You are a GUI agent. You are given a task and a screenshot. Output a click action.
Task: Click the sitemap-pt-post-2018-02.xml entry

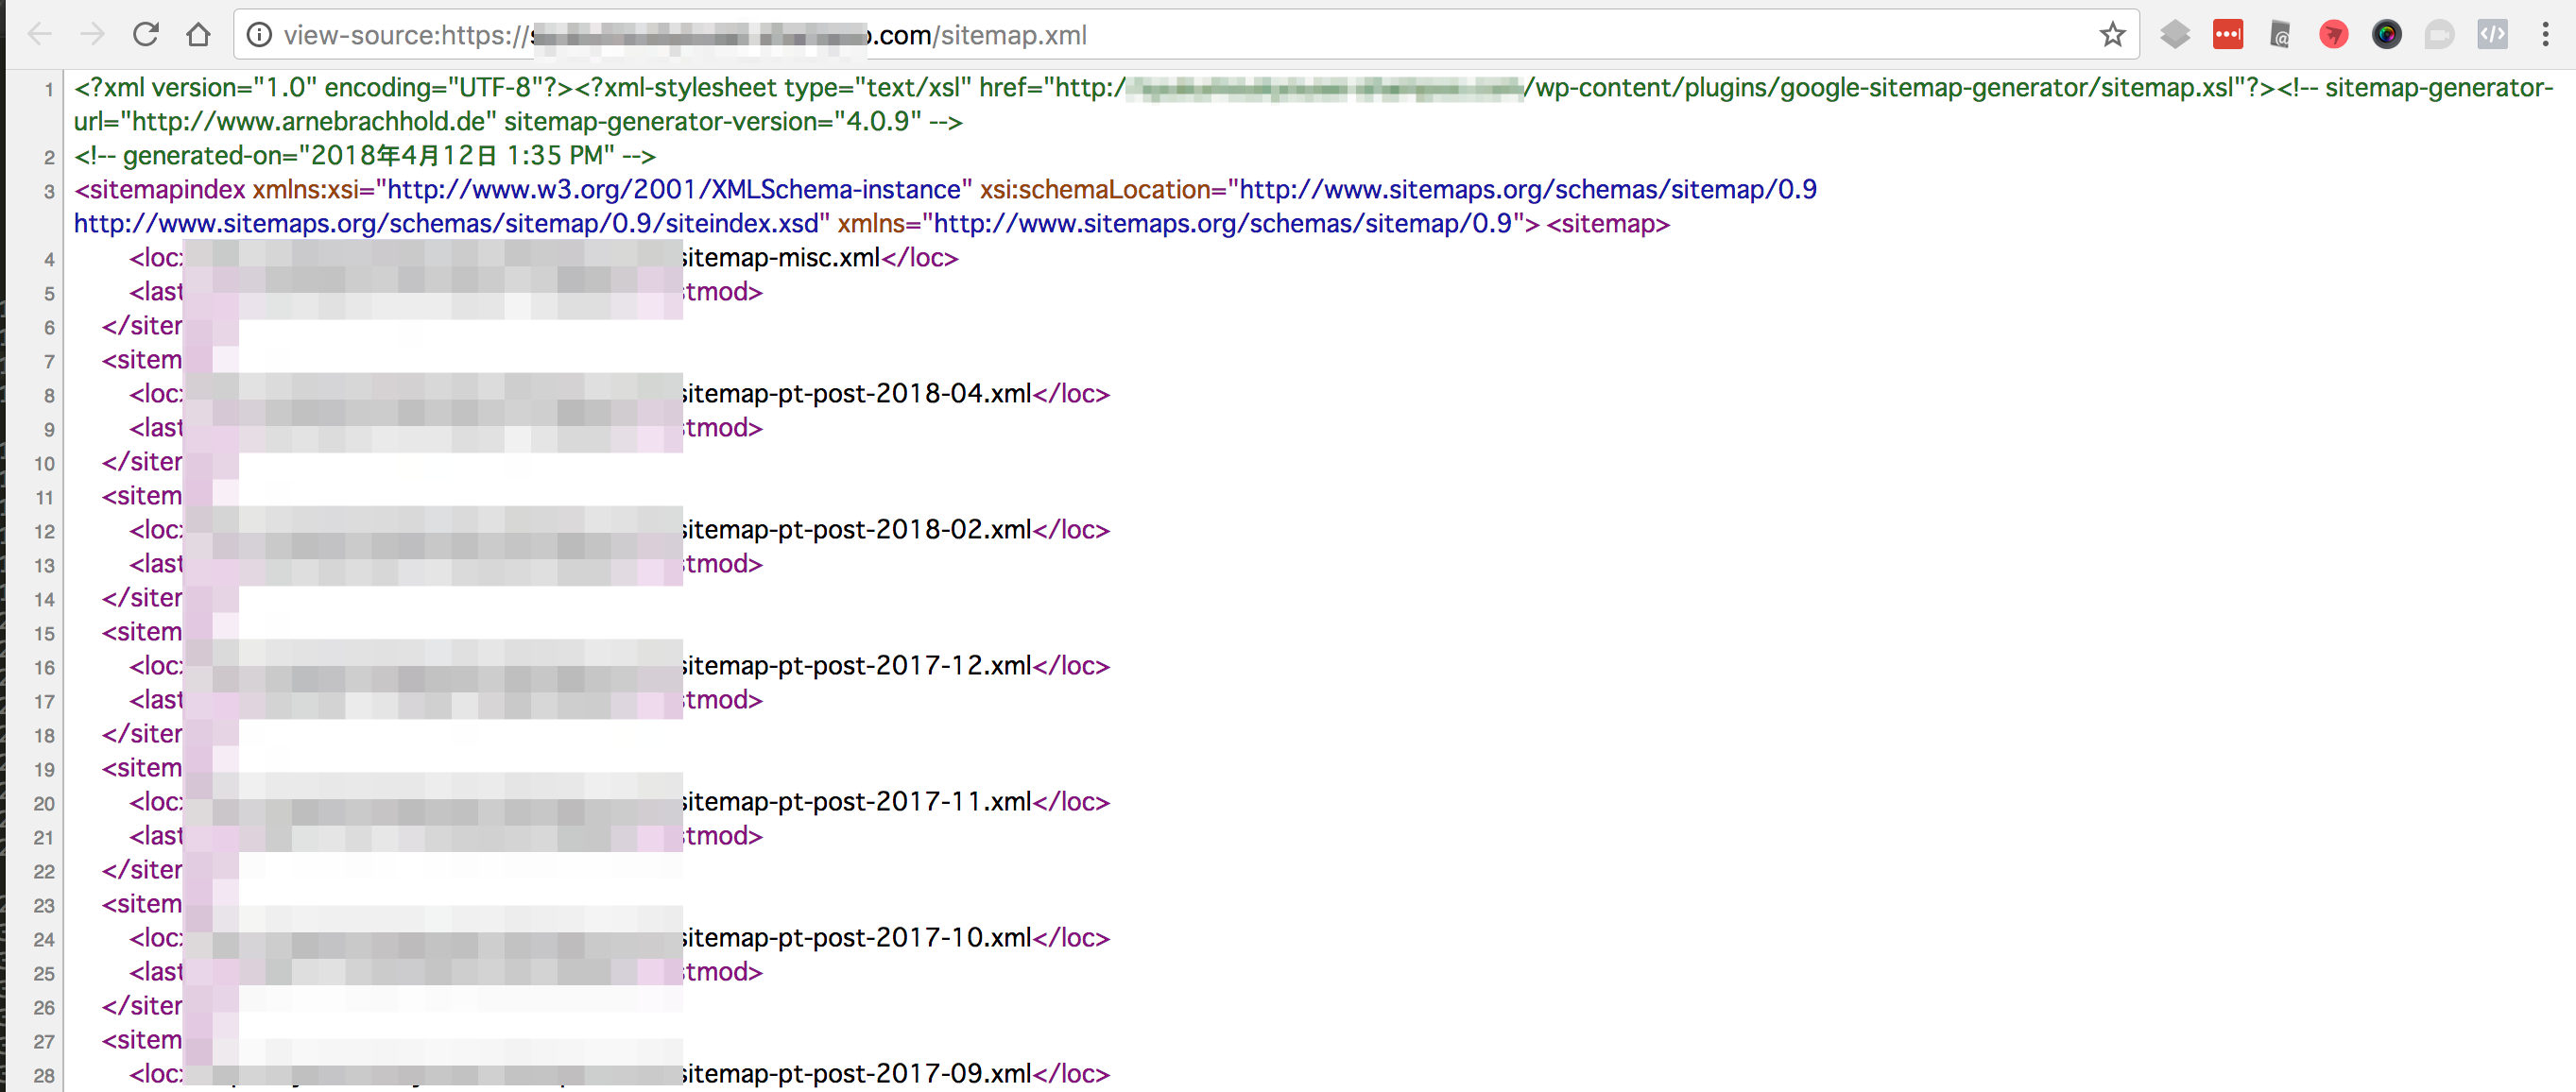pos(856,530)
